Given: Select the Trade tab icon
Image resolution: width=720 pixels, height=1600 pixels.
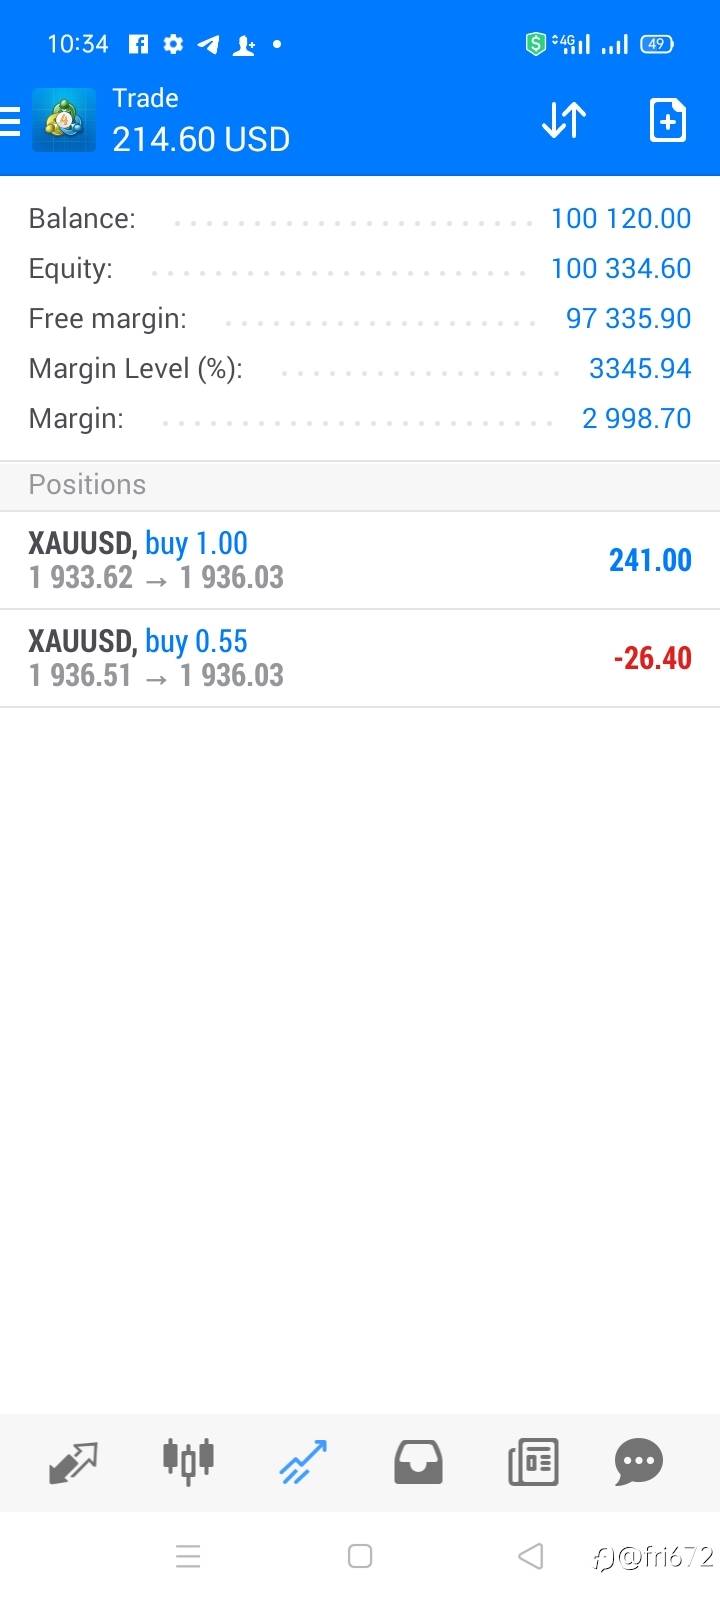Looking at the screenshot, I should 303,1463.
